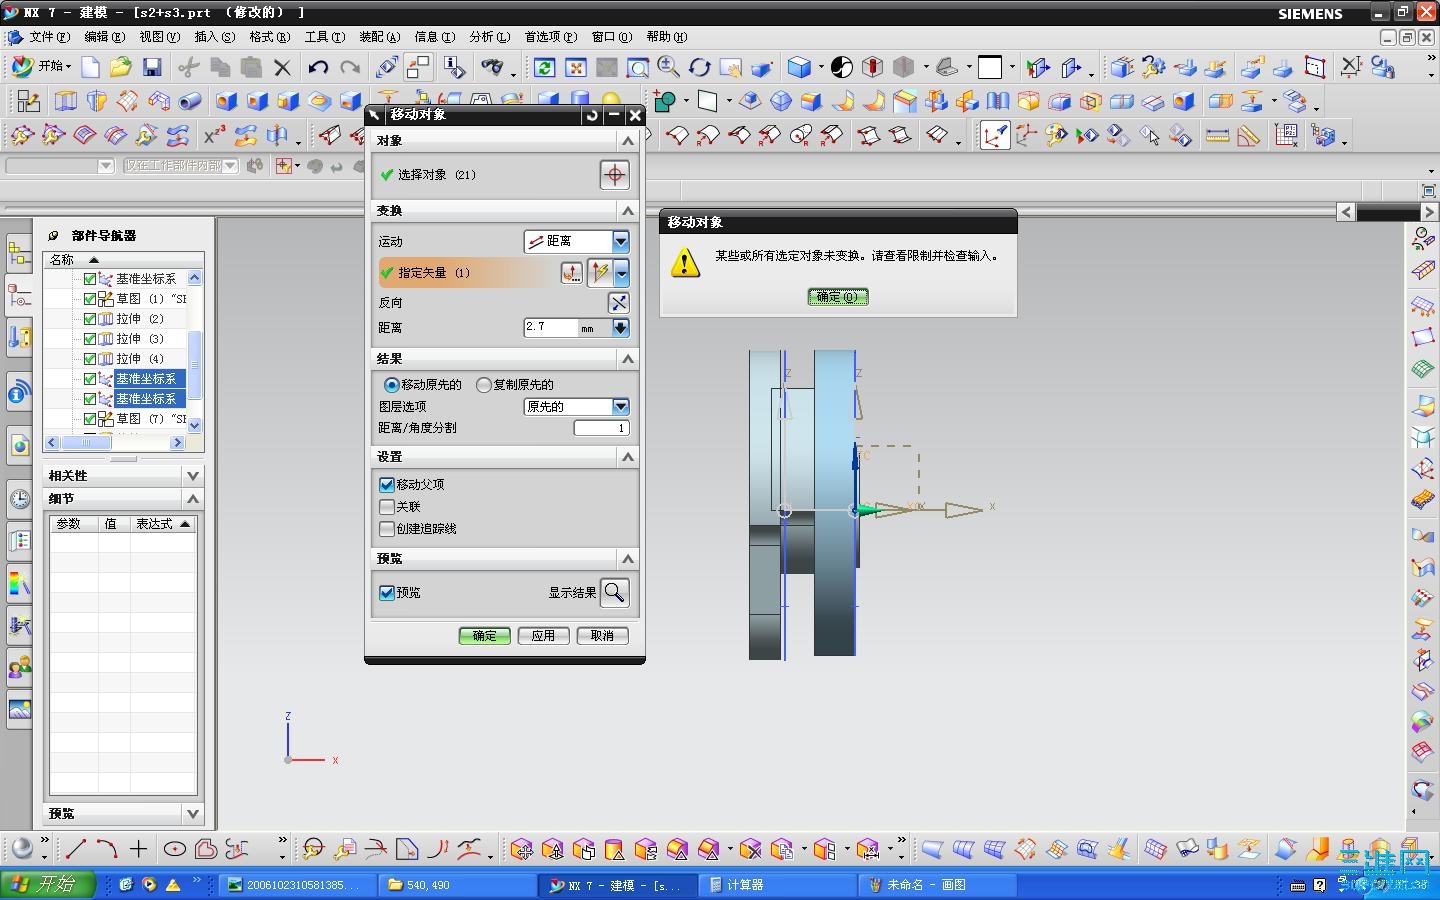The image size is (1440, 900).
Task: Collapse the 变换 section
Action: click(x=628, y=211)
